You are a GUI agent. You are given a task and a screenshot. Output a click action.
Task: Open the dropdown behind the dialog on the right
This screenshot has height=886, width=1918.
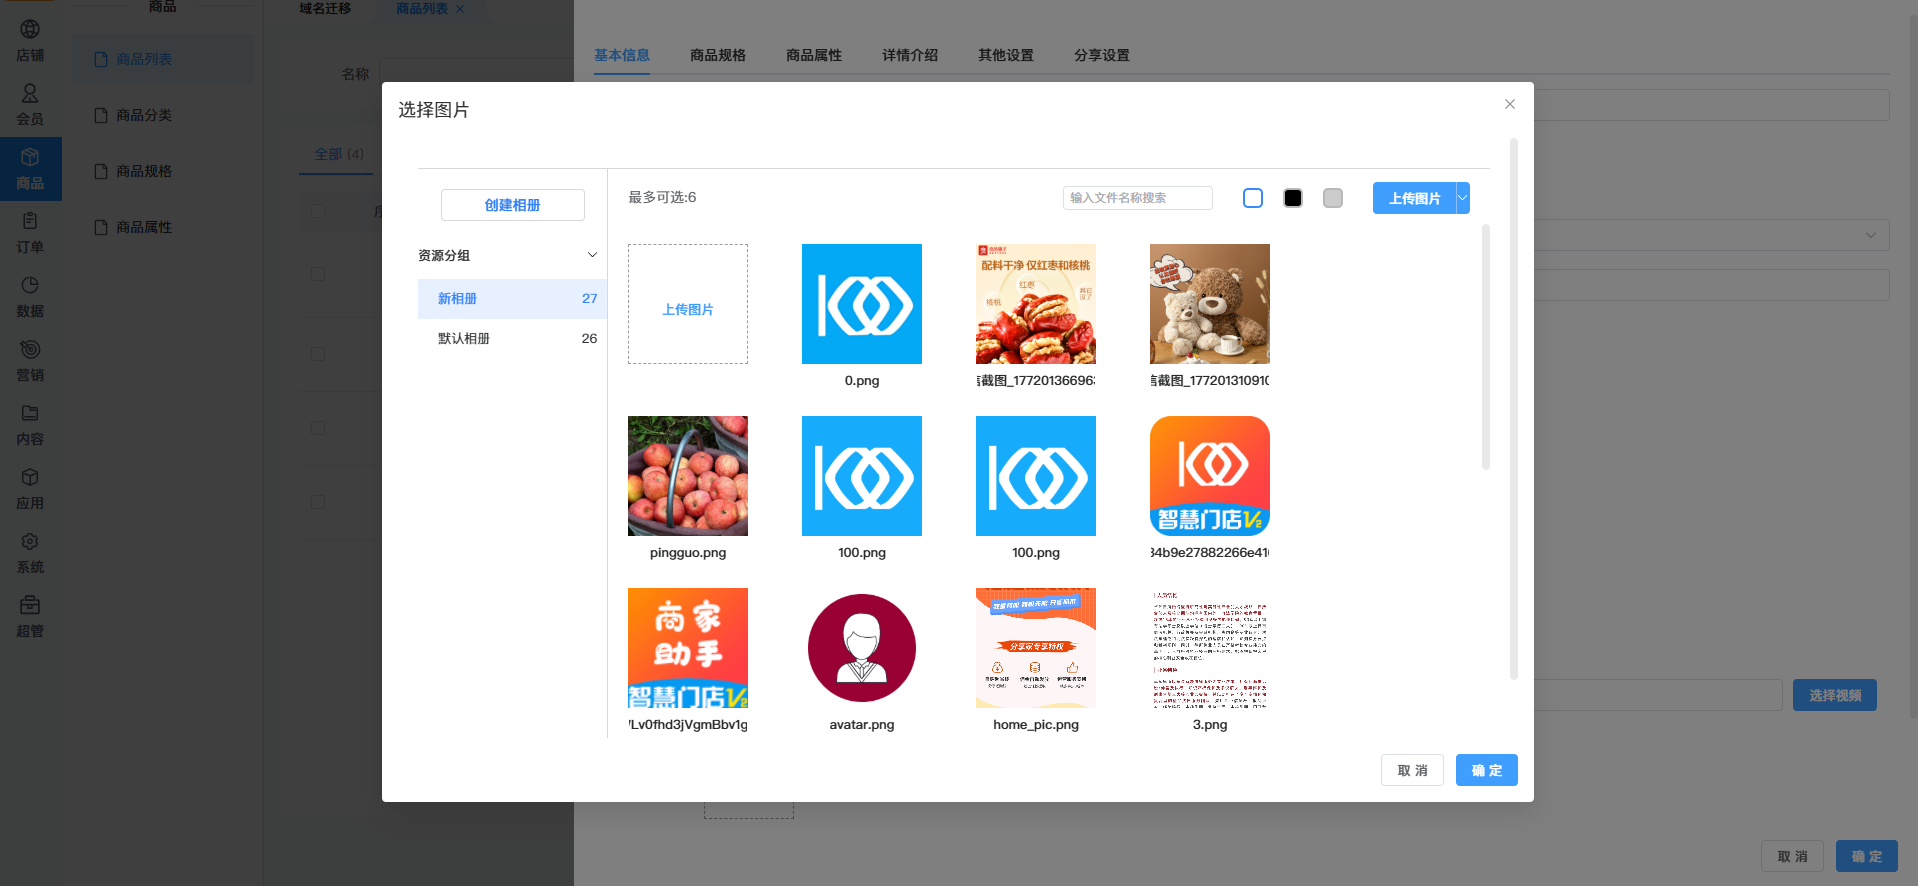click(1871, 235)
